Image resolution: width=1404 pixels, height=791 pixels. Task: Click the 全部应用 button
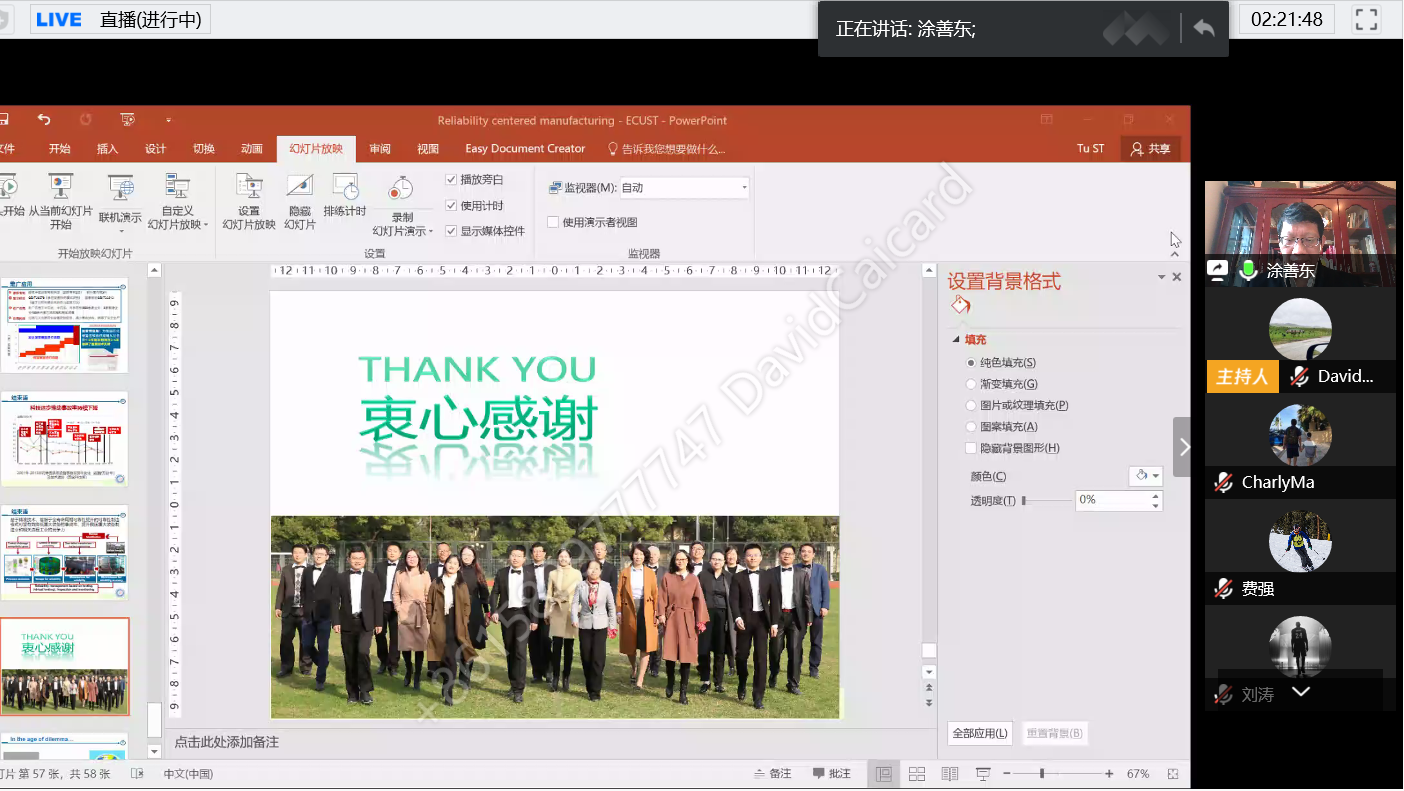979,733
